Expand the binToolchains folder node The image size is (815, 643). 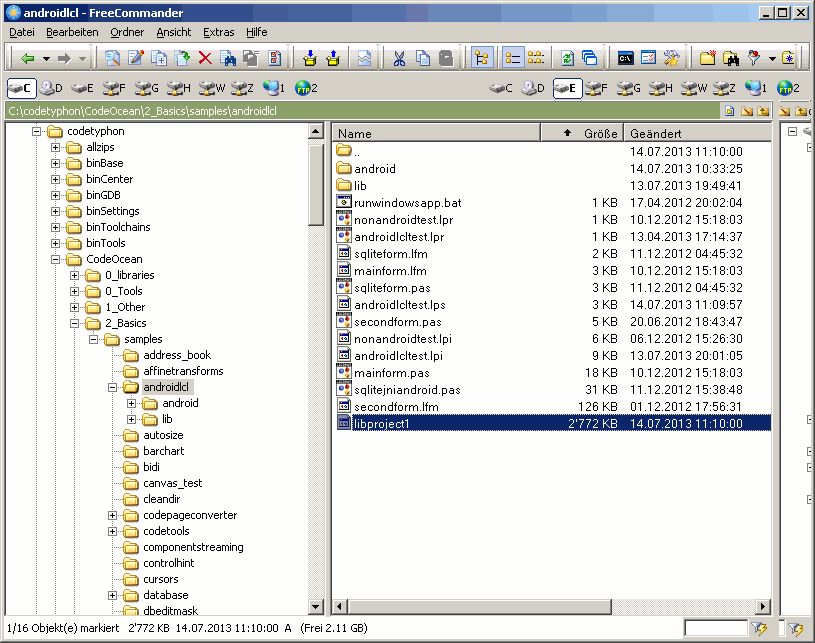pyautogui.click(x=56, y=227)
